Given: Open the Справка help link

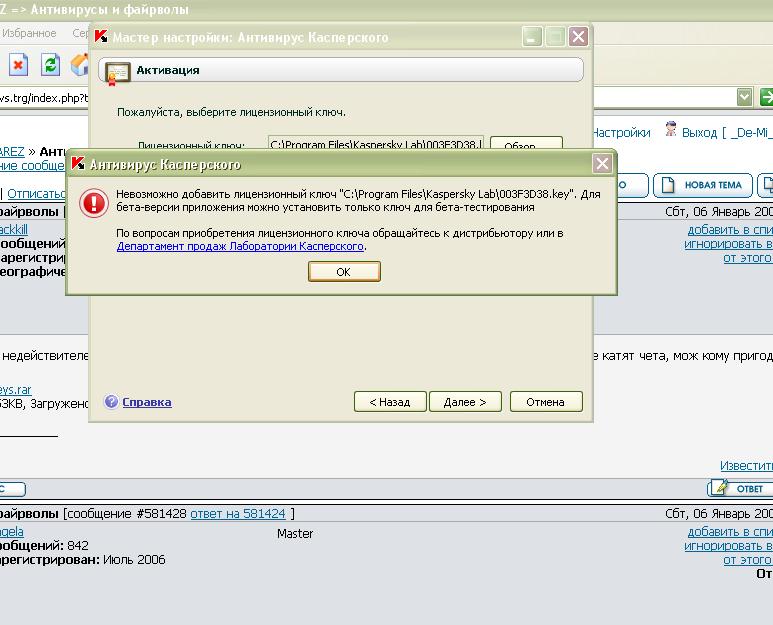Looking at the screenshot, I should [146, 402].
